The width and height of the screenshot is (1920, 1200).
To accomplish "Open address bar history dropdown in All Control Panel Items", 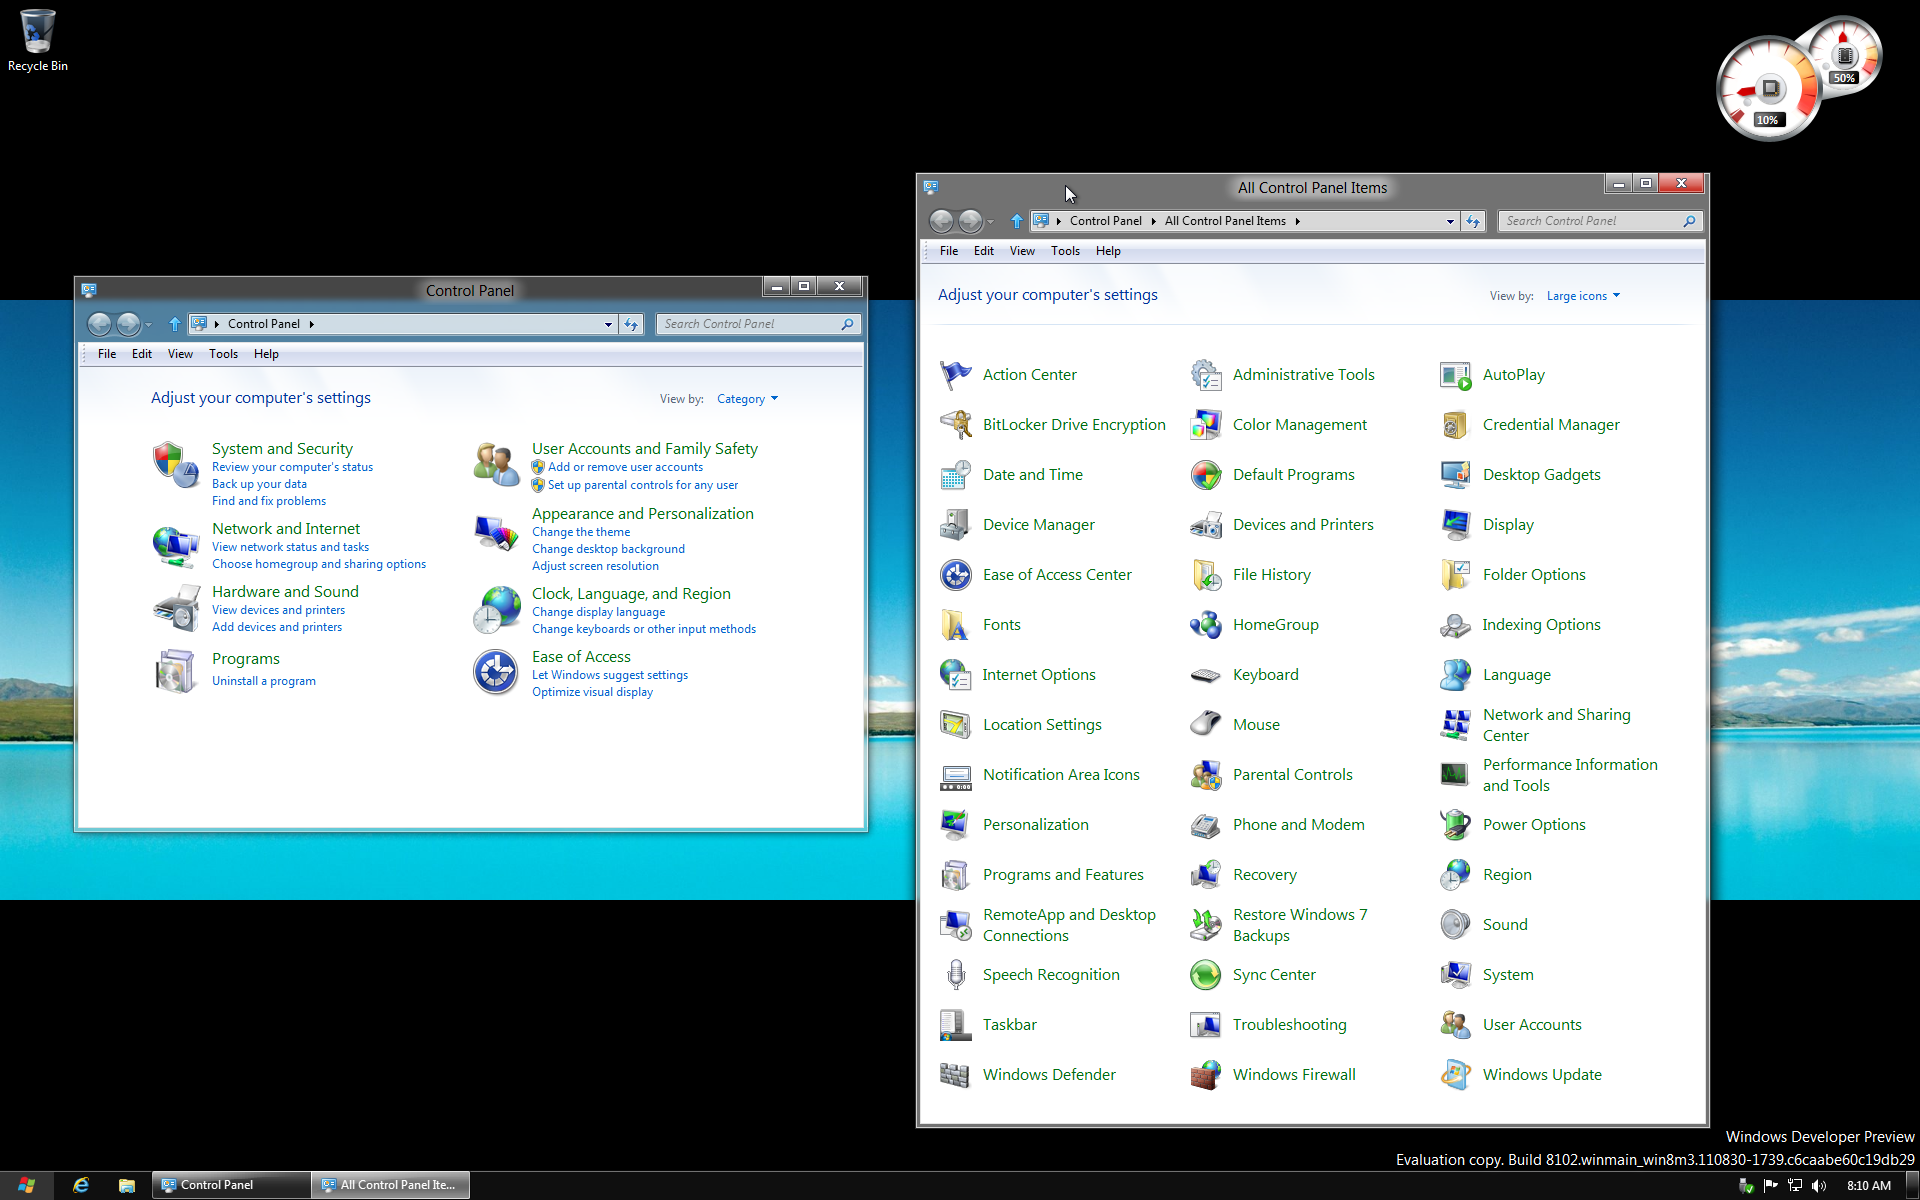I will tap(1450, 221).
